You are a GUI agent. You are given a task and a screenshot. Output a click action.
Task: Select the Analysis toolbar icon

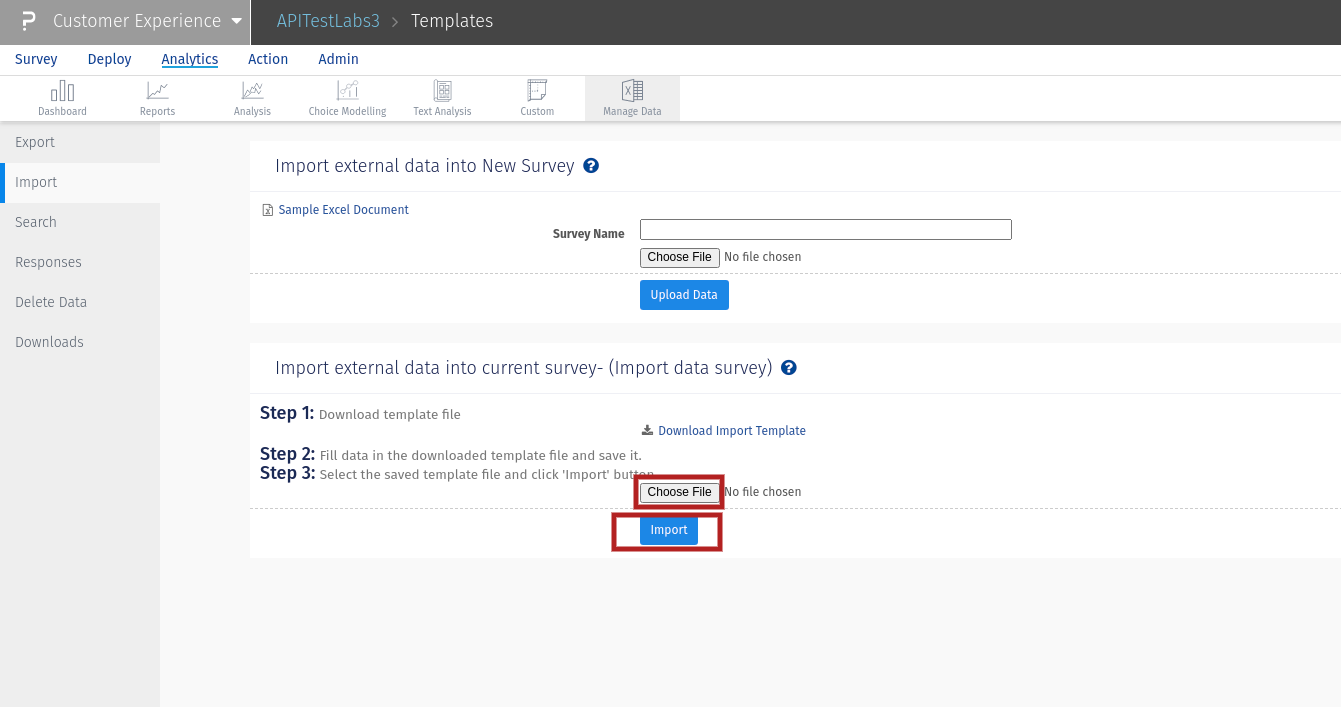[x=252, y=92]
